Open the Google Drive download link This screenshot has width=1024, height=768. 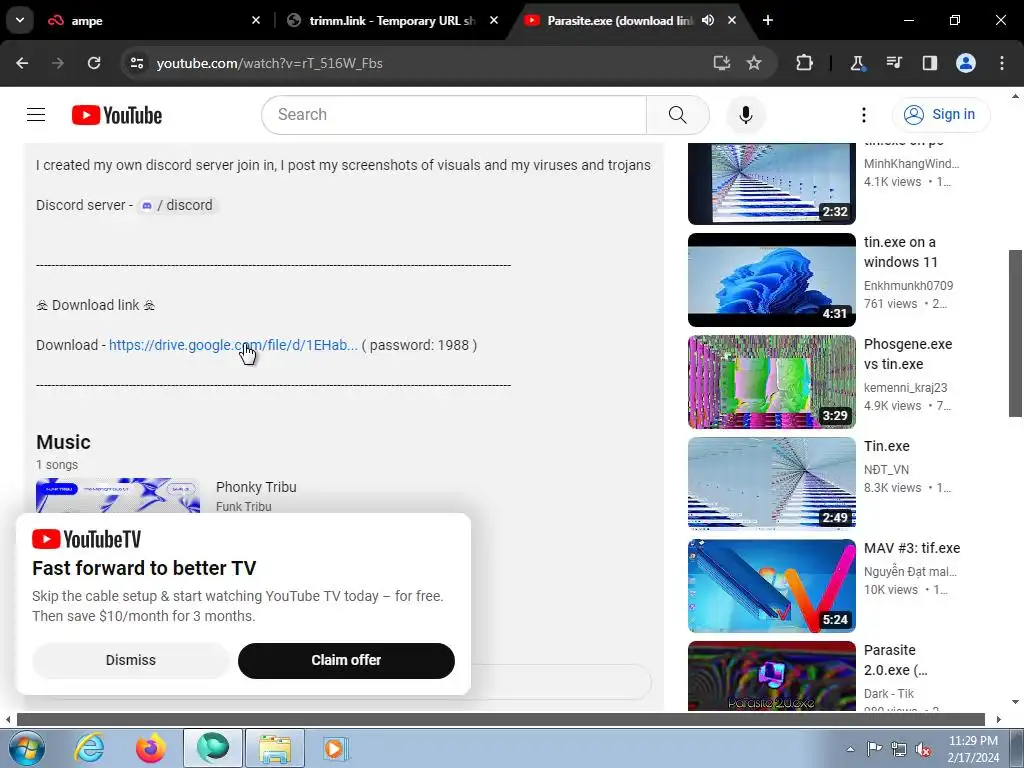(233, 345)
